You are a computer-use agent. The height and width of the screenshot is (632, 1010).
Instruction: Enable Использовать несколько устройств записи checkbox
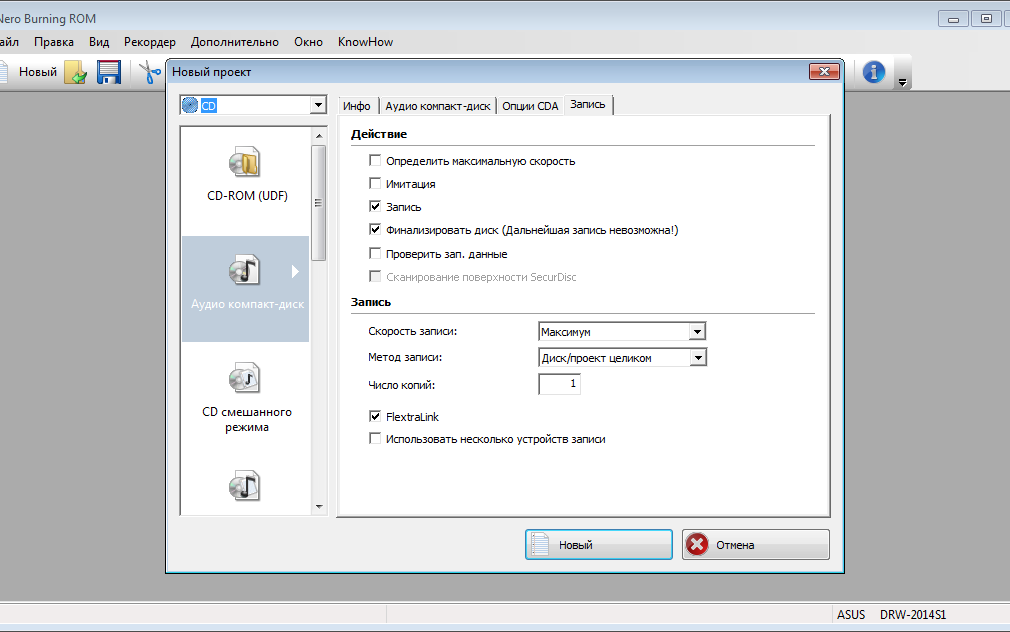(x=375, y=439)
